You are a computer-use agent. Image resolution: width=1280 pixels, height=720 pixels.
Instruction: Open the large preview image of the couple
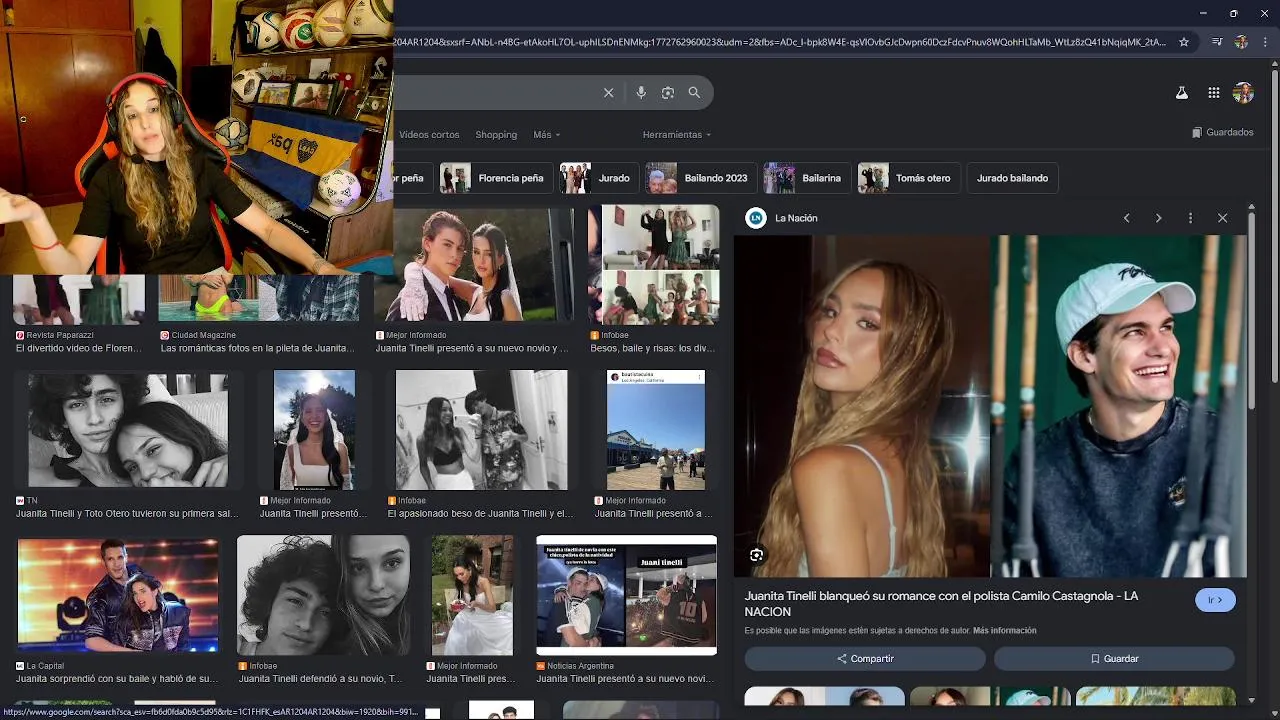click(x=990, y=406)
